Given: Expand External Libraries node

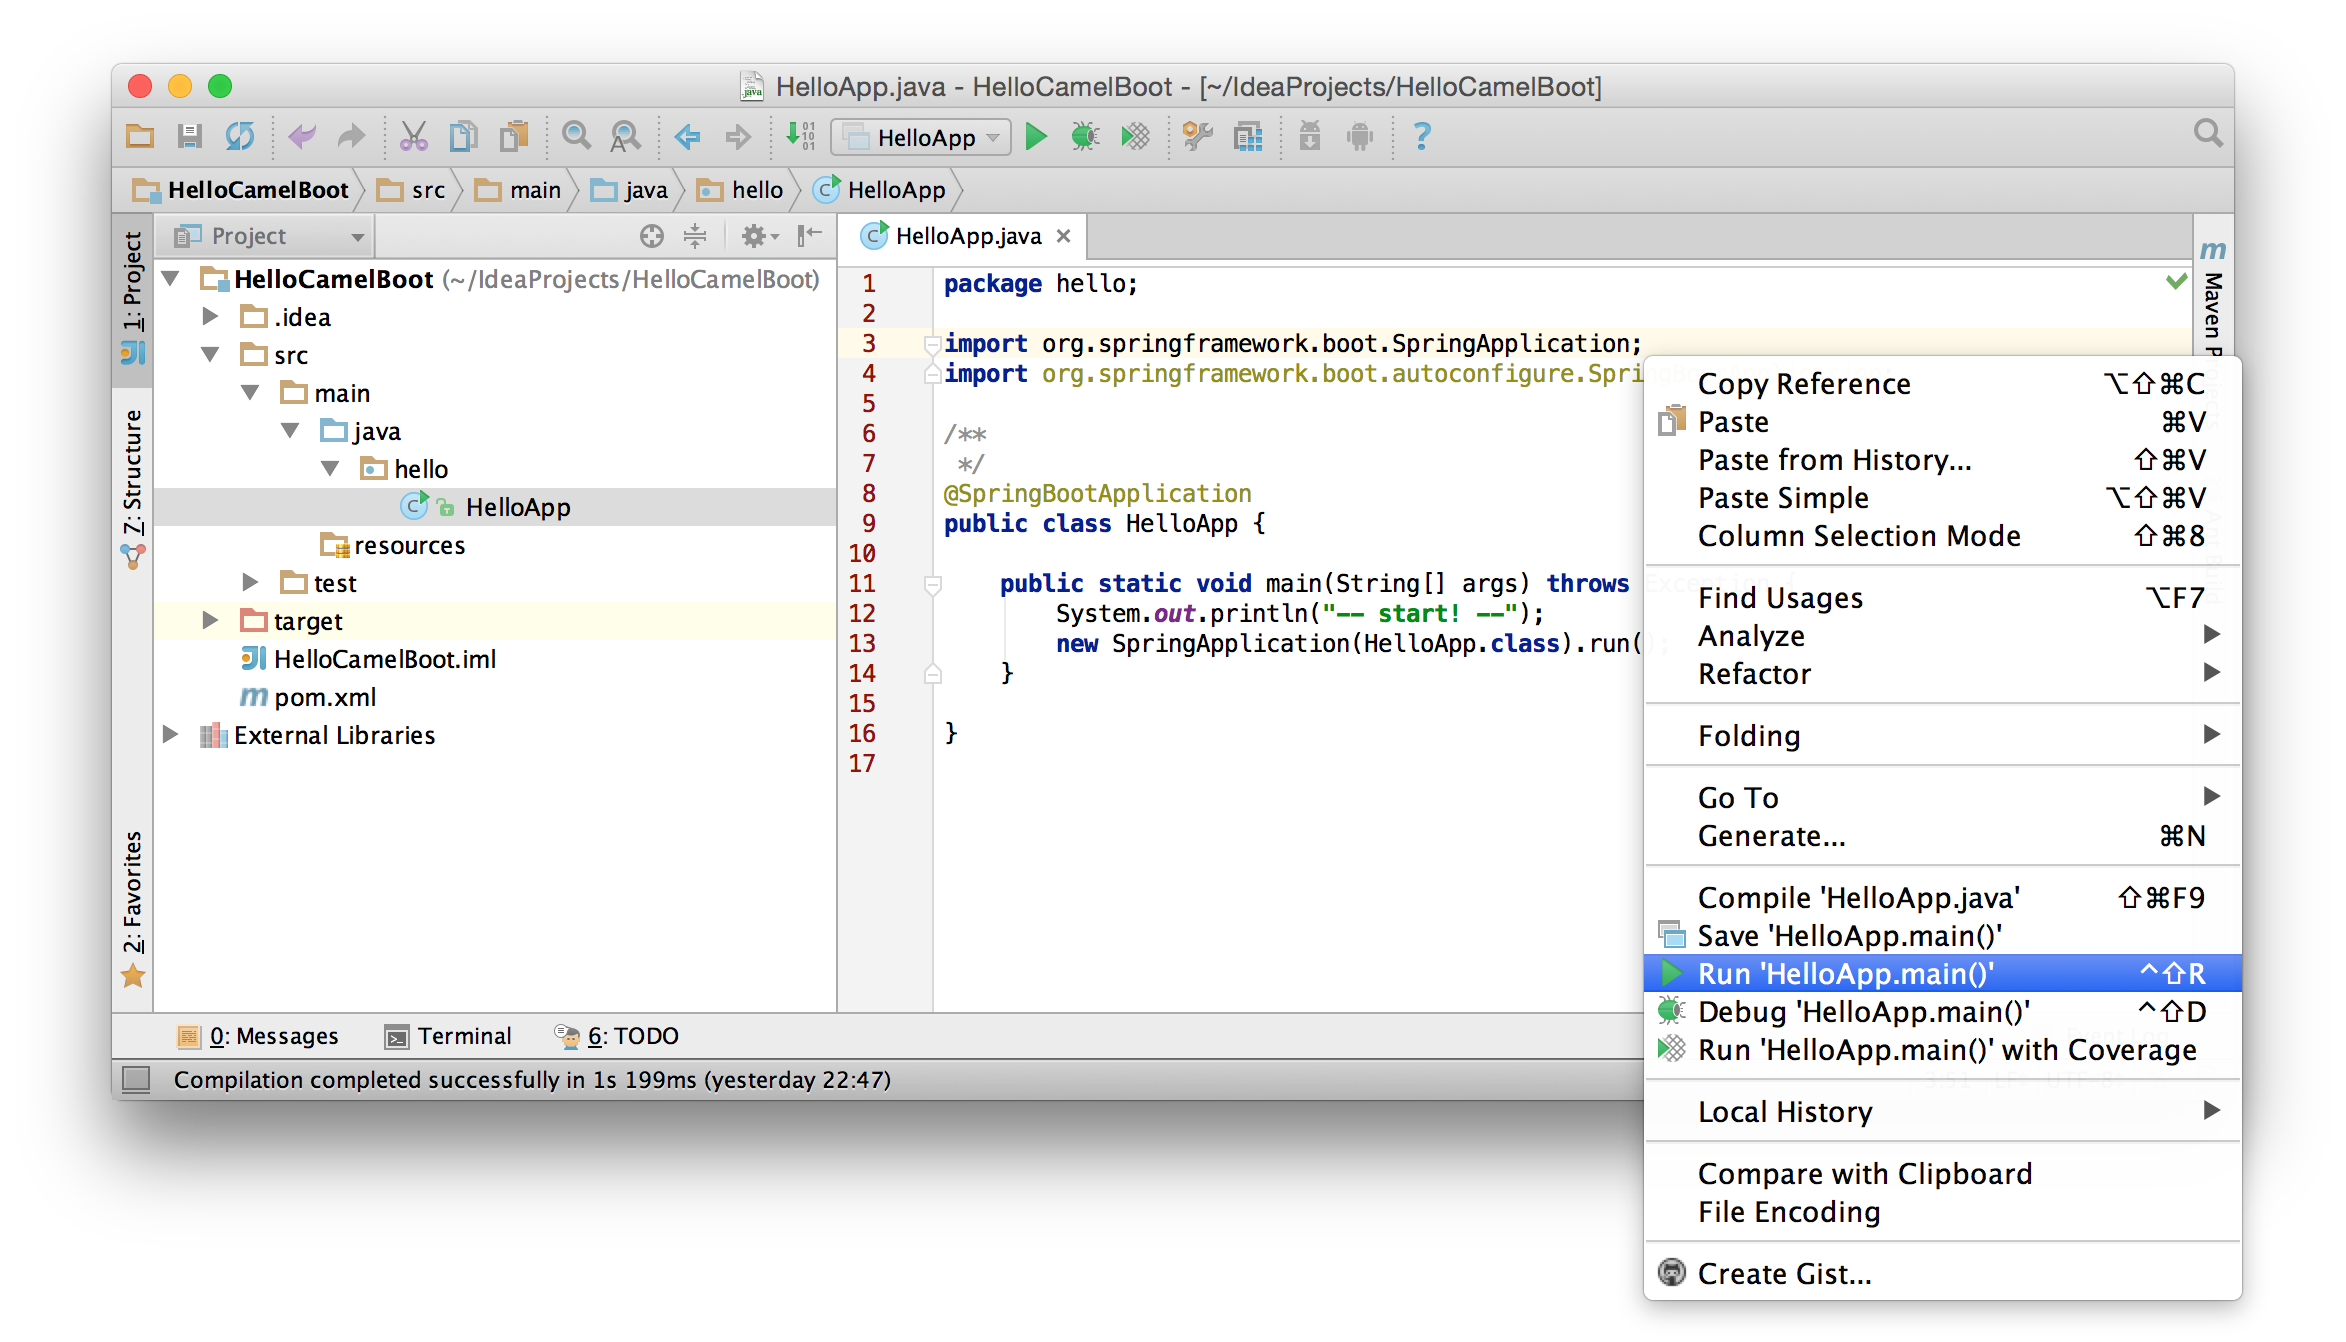Looking at the screenshot, I should pos(171,735).
